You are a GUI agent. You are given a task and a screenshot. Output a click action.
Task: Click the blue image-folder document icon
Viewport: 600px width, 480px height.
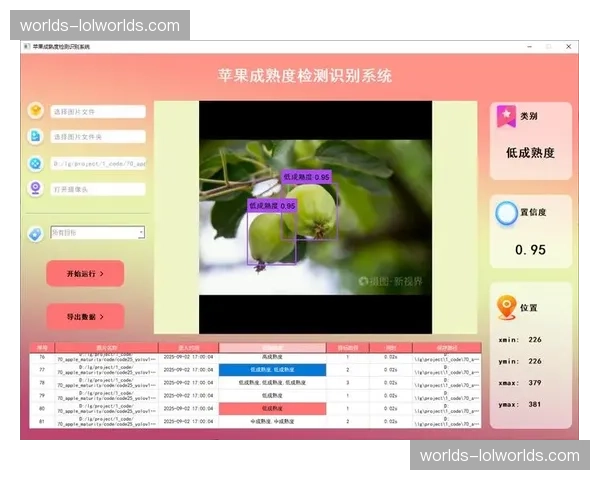[x=36, y=136]
